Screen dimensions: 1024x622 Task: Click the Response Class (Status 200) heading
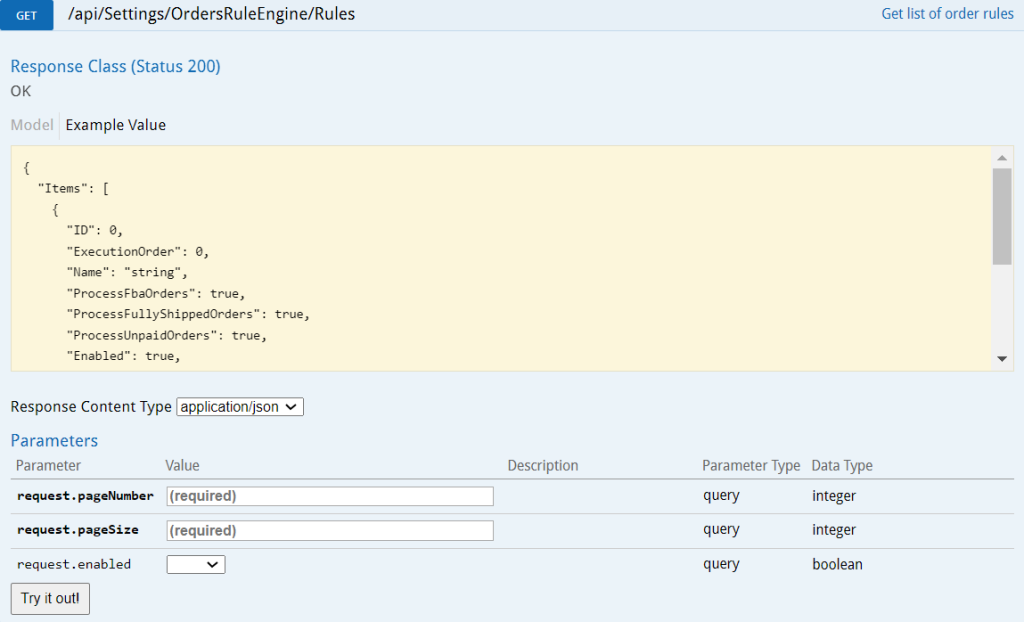115,66
